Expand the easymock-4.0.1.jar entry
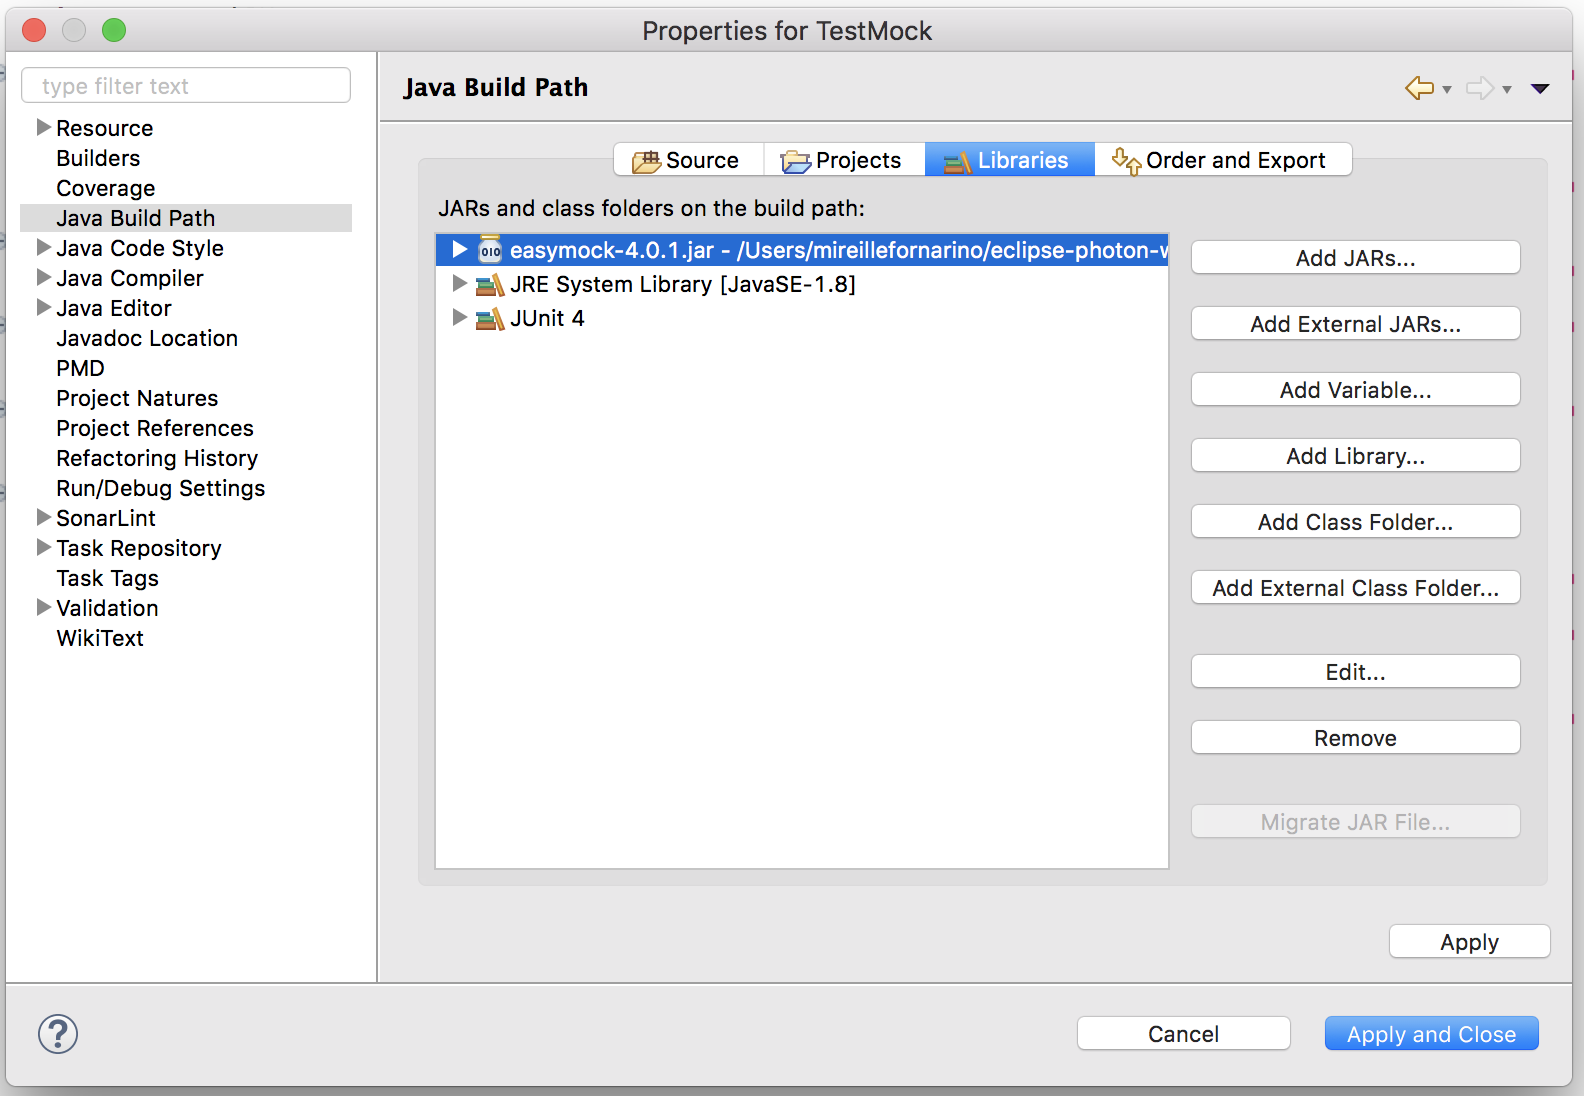Screen dimensions: 1584x1096 point(460,249)
